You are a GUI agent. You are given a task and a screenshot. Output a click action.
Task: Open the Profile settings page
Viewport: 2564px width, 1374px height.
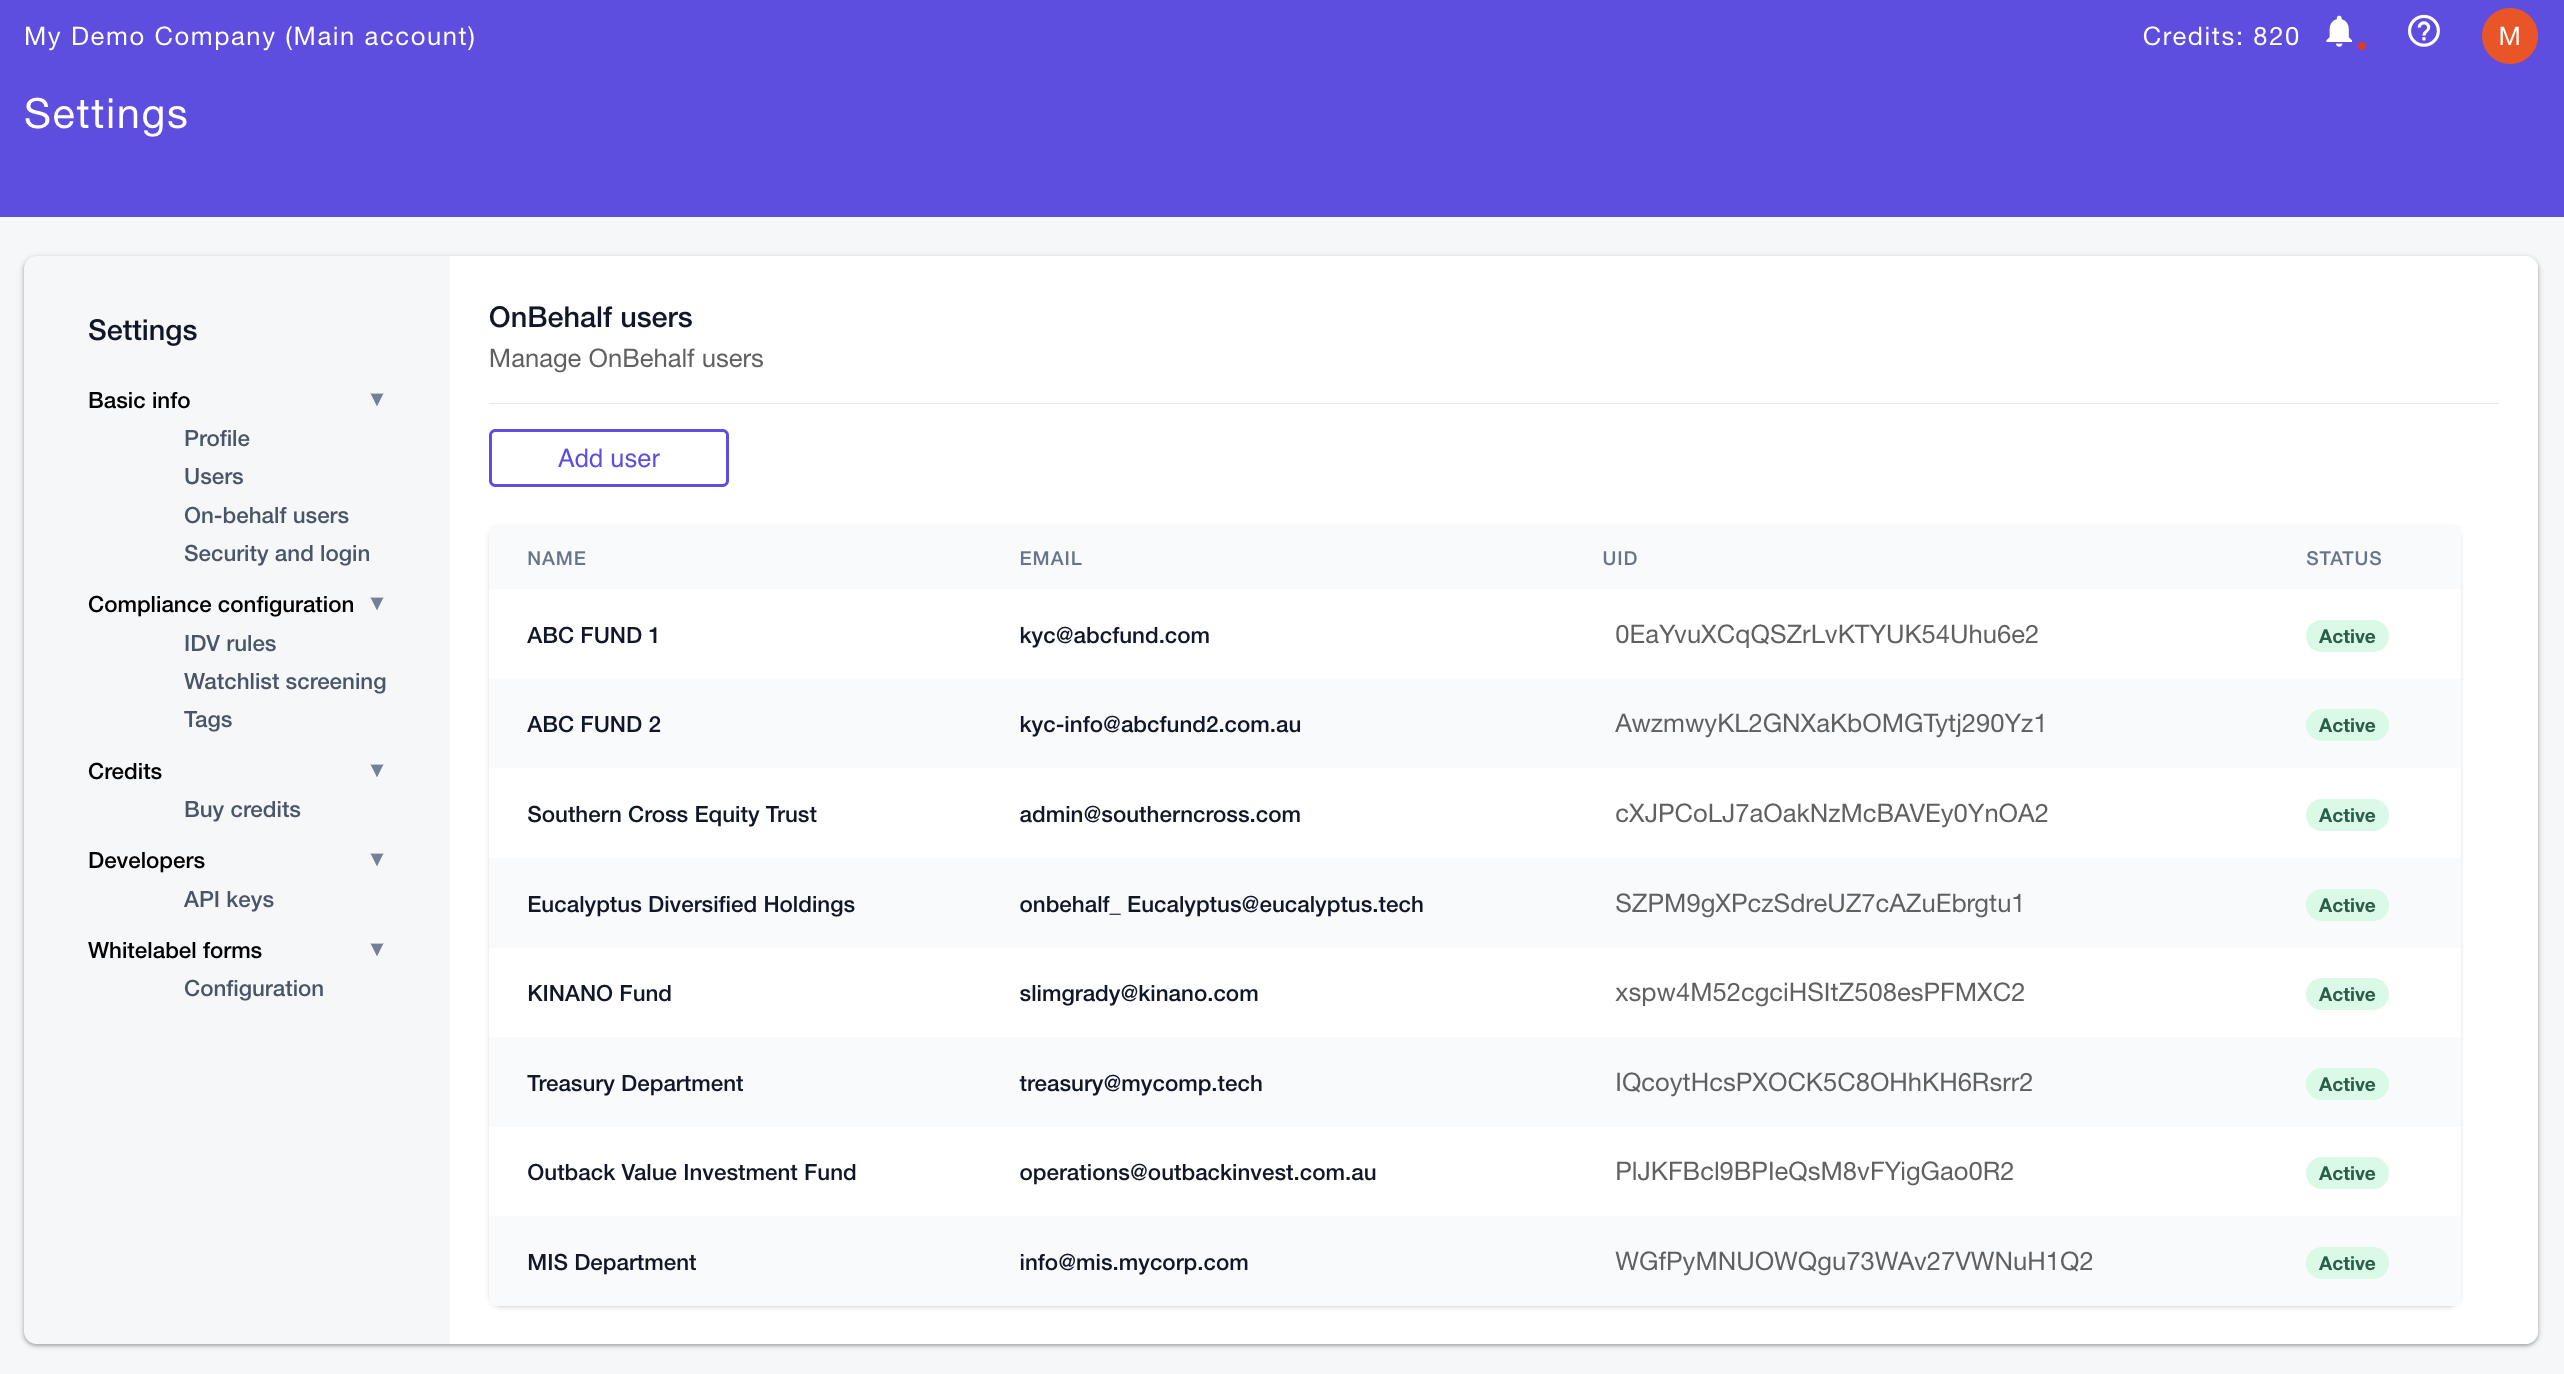(x=215, y=438)
